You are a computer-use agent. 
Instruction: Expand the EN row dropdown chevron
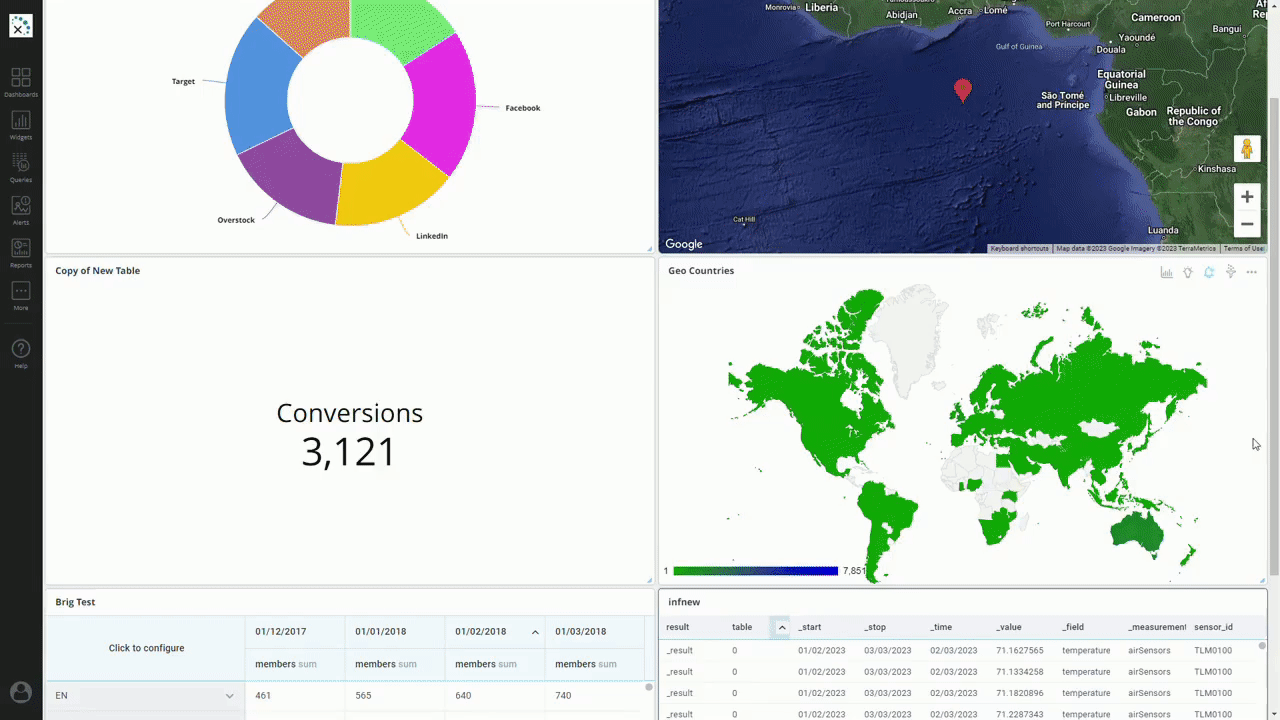[229, 696]
